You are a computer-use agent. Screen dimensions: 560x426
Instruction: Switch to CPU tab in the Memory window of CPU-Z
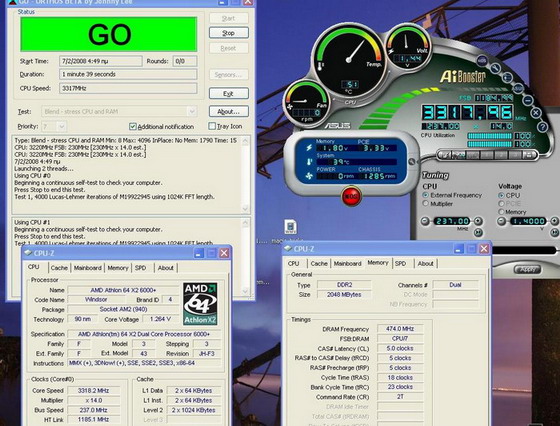tap(293, 264)
